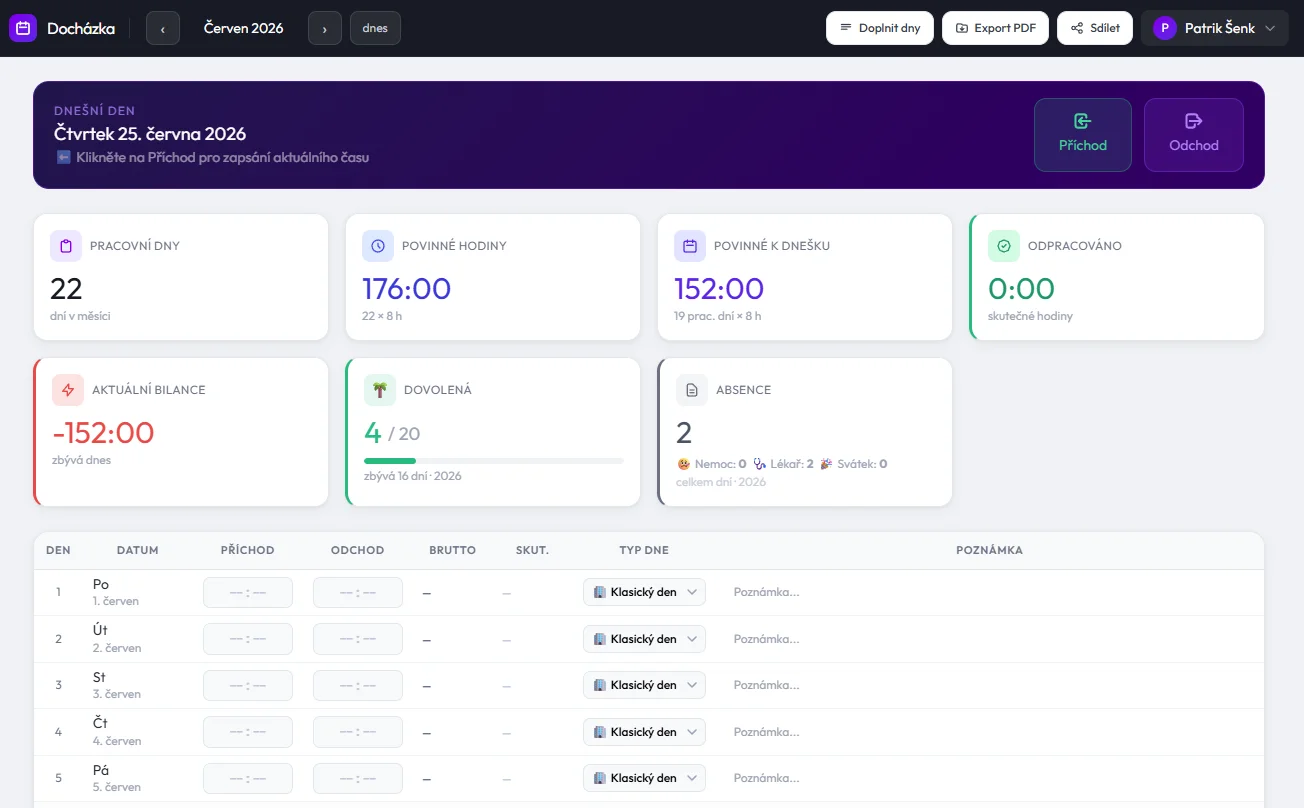This screenshot has height=808, width=1304.
Task: Export attendance with Export PDF button
Action: pos(995,28)
